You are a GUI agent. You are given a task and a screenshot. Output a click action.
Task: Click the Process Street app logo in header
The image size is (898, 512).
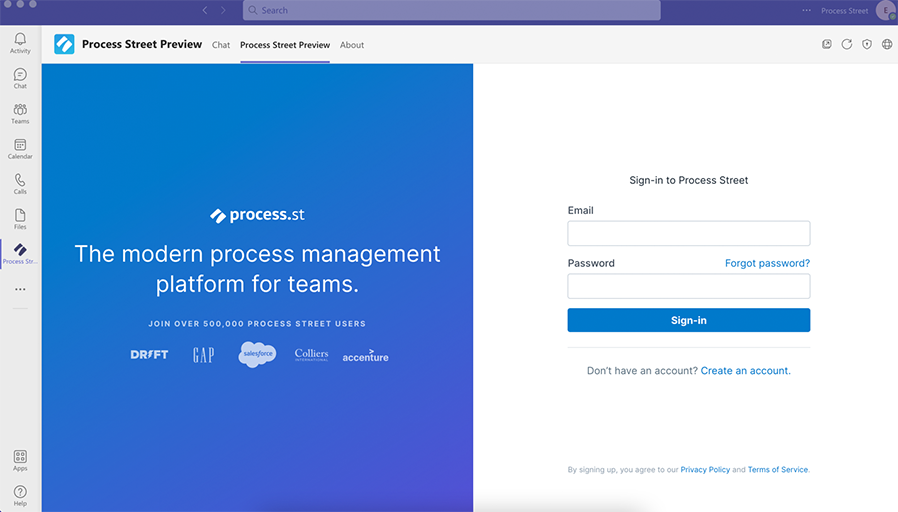[64, 44]
